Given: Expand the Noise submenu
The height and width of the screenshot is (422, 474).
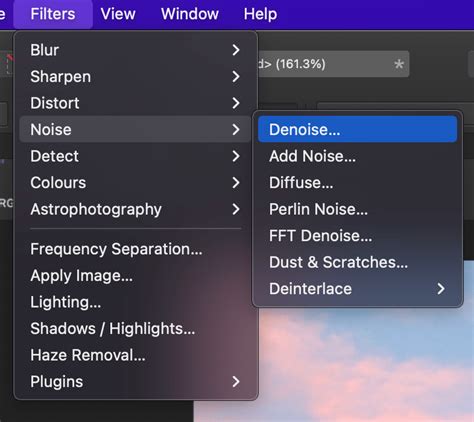Looking at the screenshot, I should pyautogui.click(x=135, y=129).
